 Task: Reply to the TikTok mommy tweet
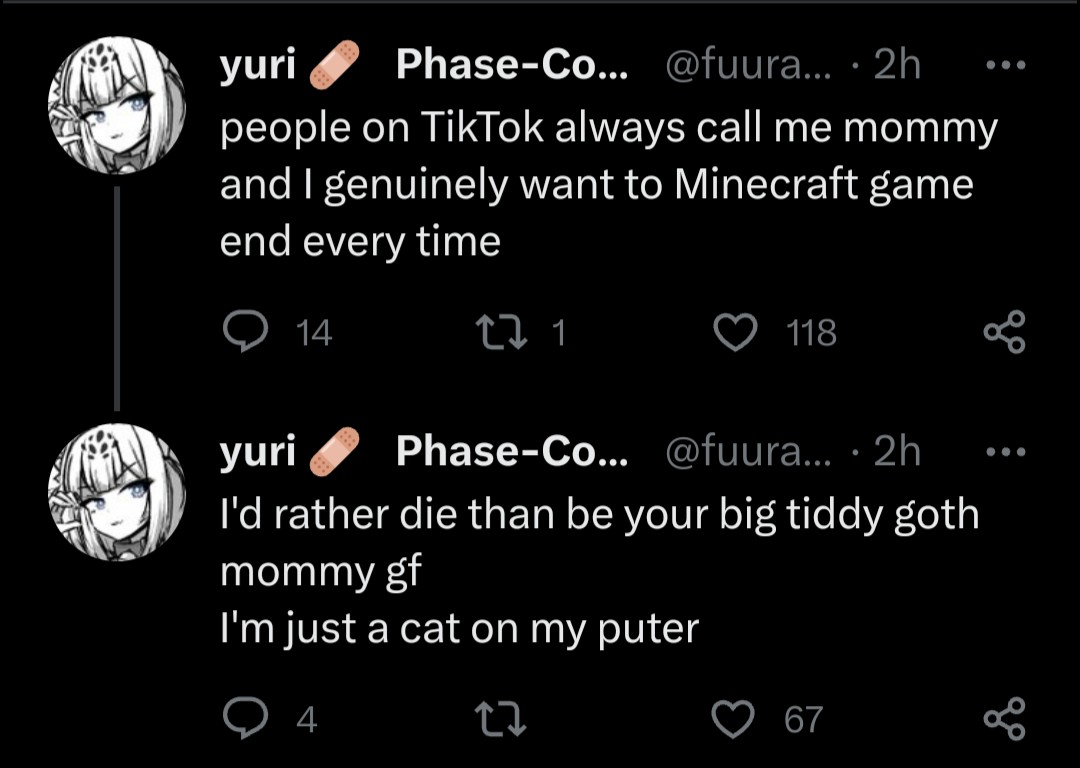(243, 332)
